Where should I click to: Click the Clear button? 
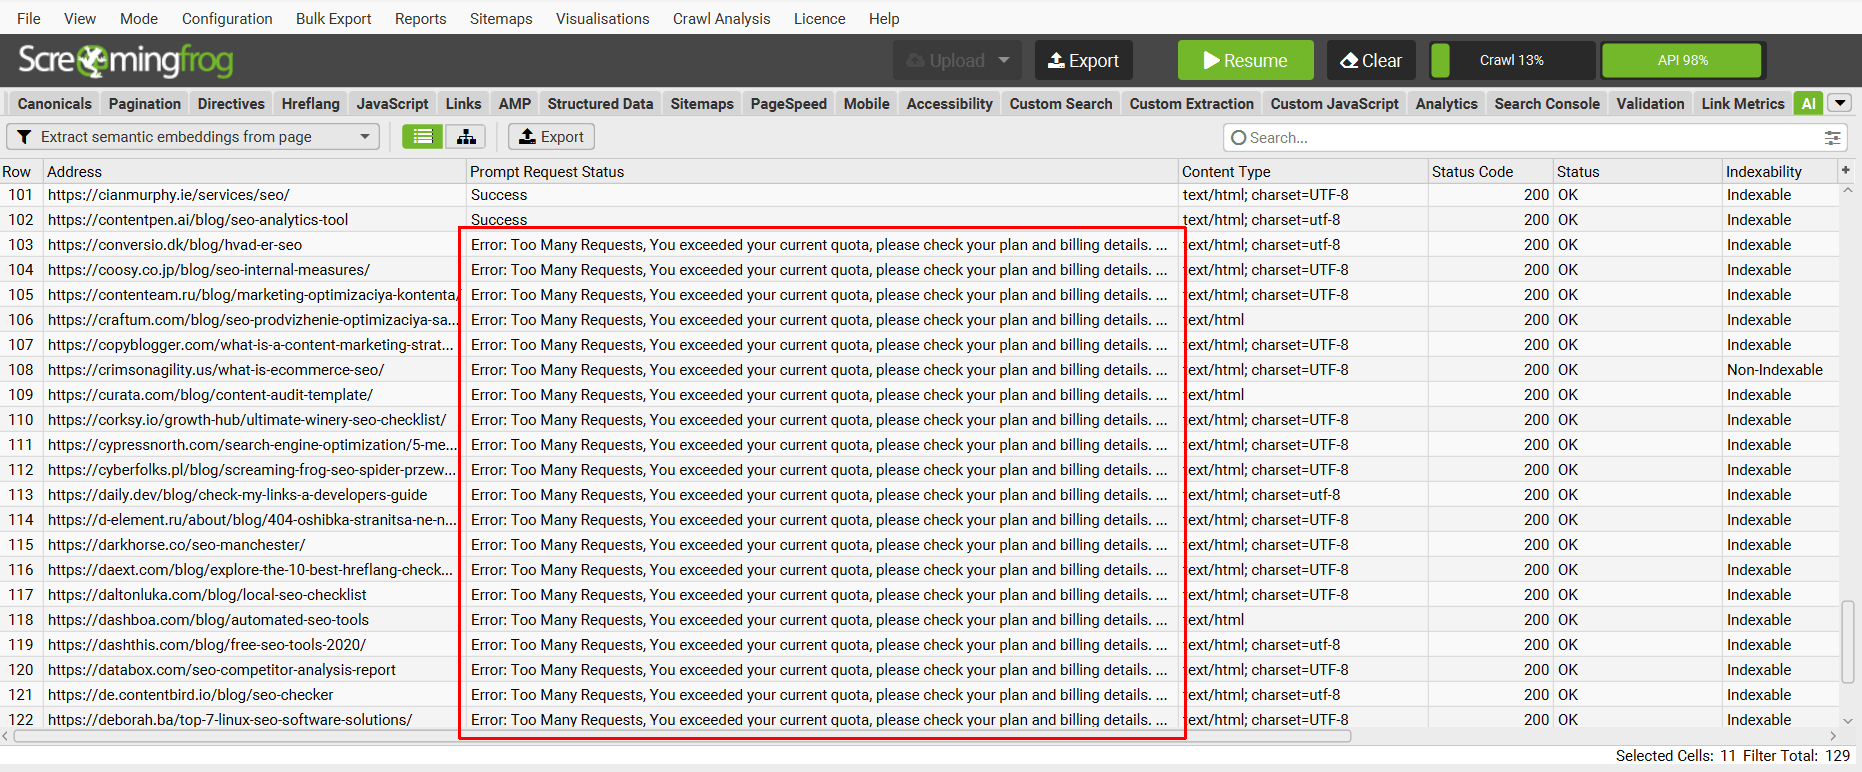click(x=1371, y=60)
